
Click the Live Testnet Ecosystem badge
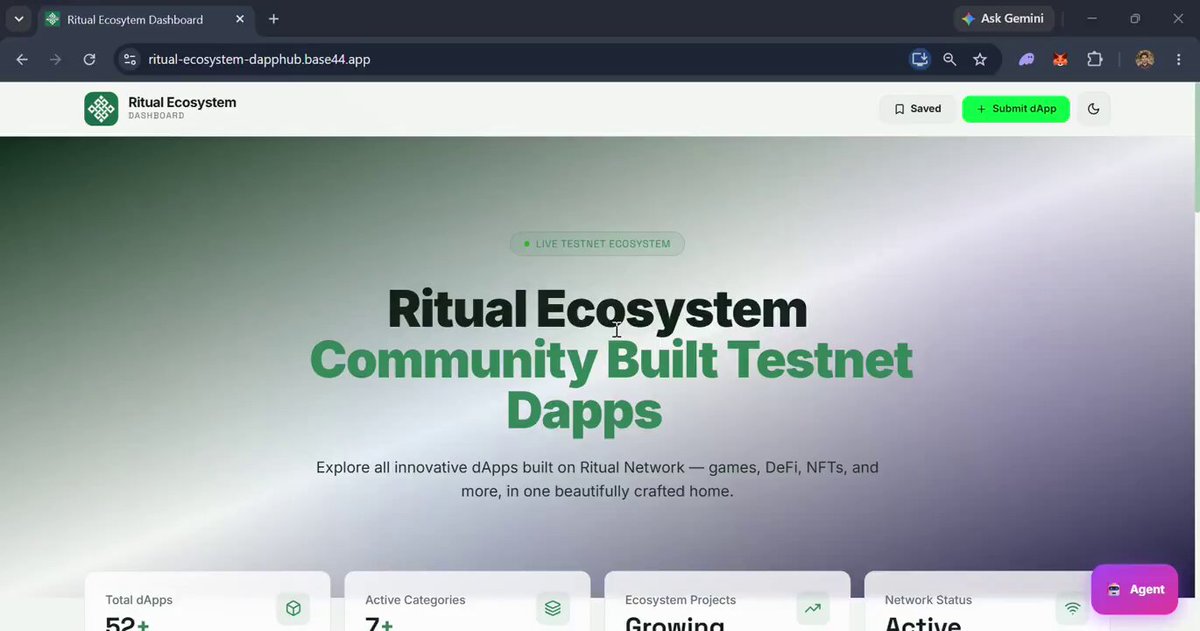click(x=597, y=244)
